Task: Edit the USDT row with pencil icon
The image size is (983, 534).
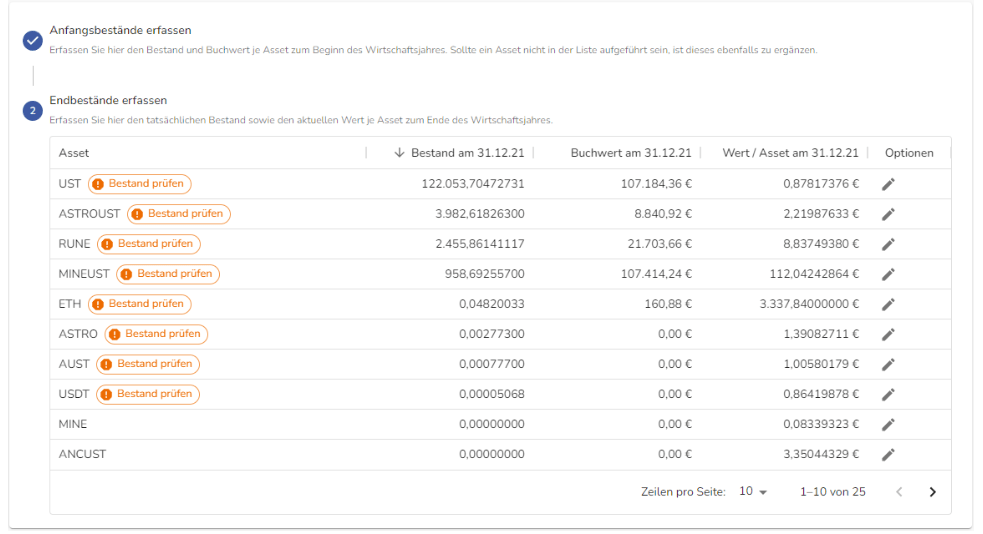Action: coord(888,395)
